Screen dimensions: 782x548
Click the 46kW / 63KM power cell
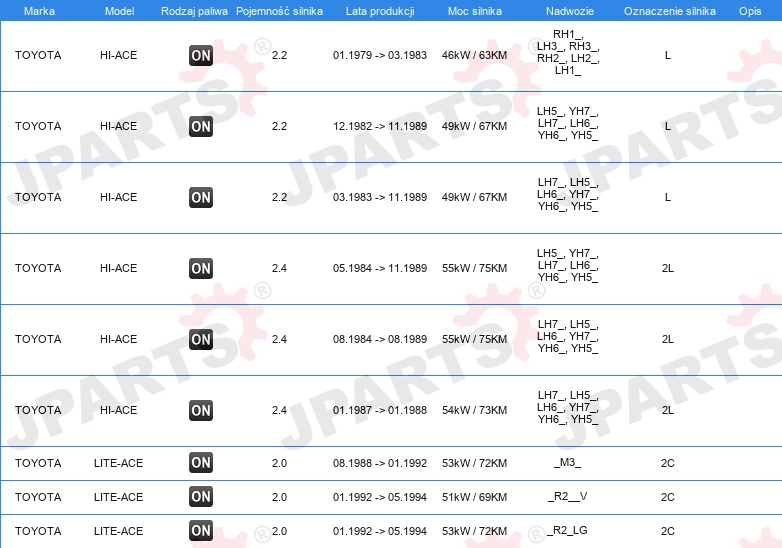(x=474, y=55)
